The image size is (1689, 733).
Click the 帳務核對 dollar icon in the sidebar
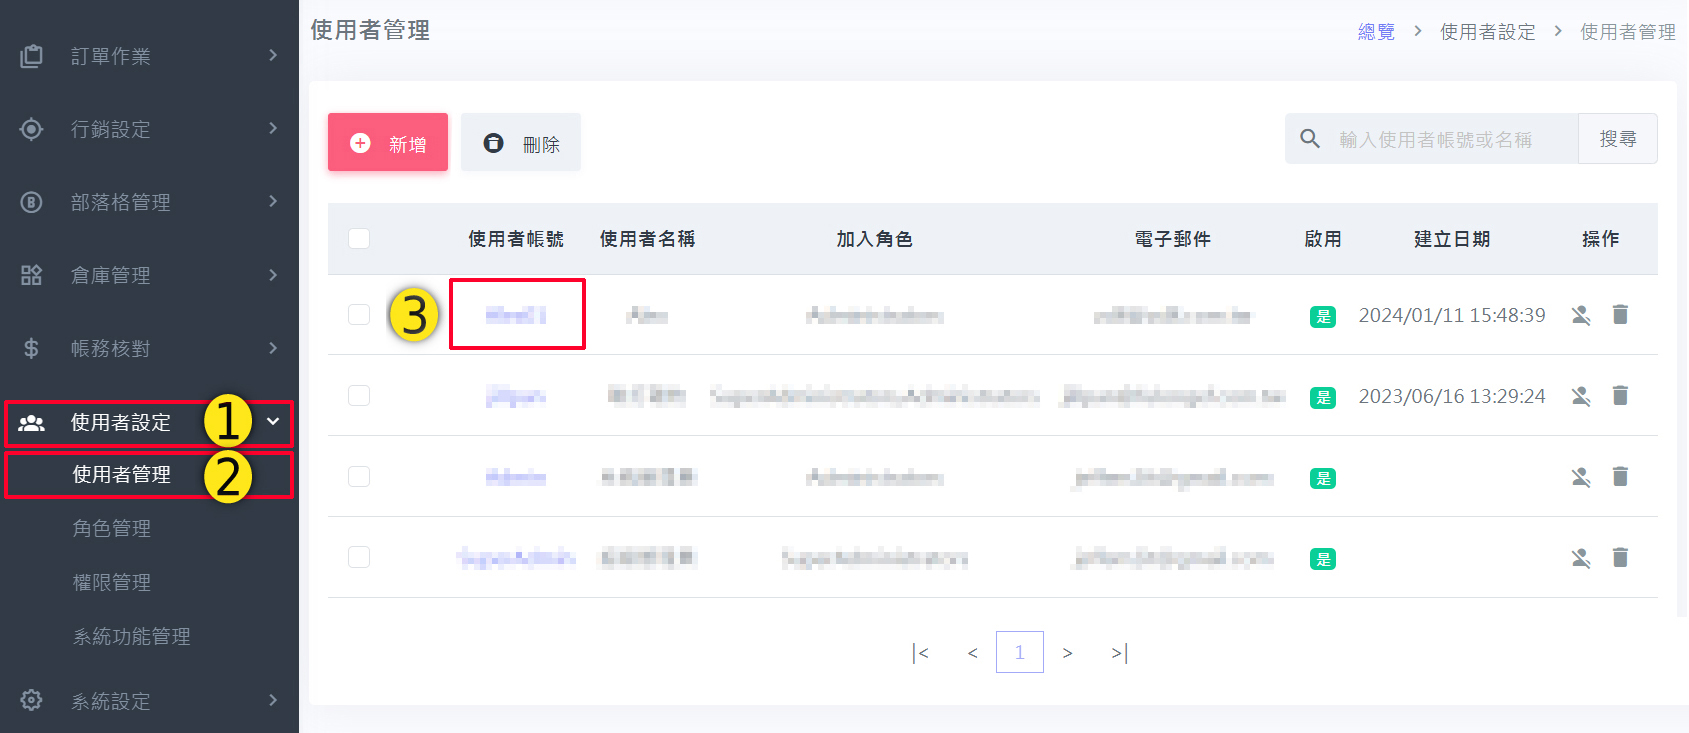[x=32, y=348]
